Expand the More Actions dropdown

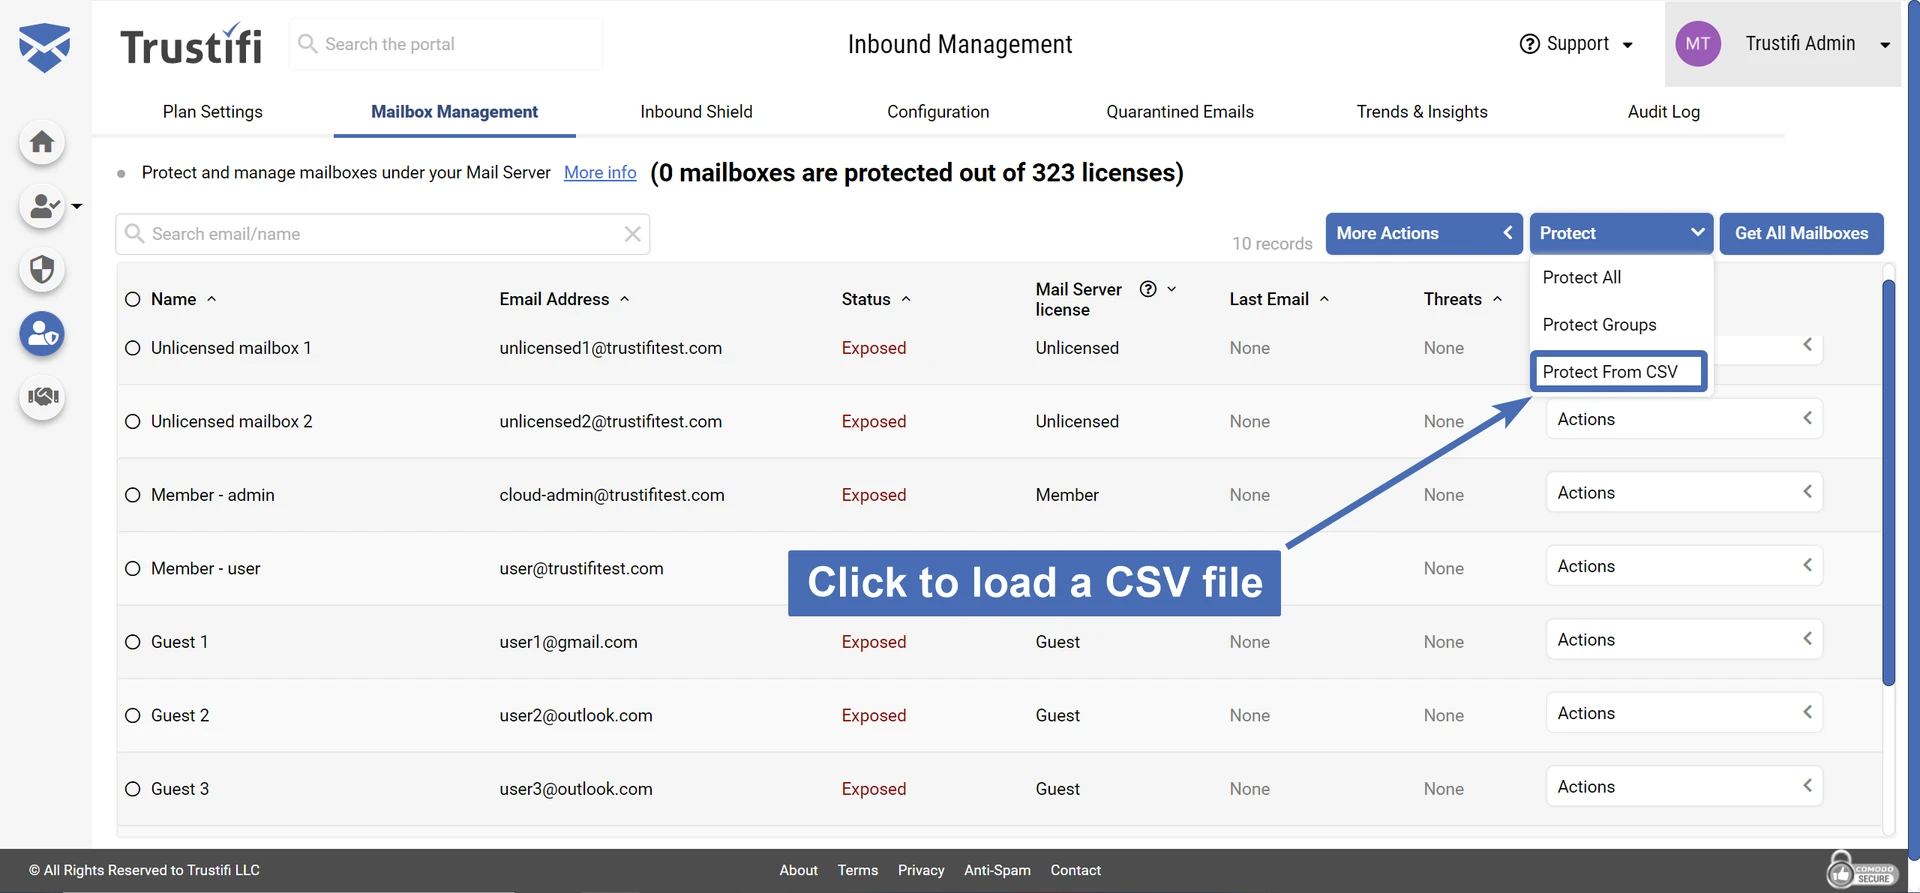(x=1424, y=233)
